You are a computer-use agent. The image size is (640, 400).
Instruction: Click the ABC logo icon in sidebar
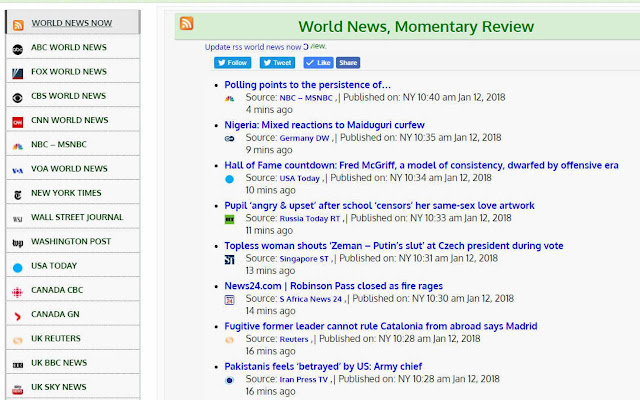point(18,50)
